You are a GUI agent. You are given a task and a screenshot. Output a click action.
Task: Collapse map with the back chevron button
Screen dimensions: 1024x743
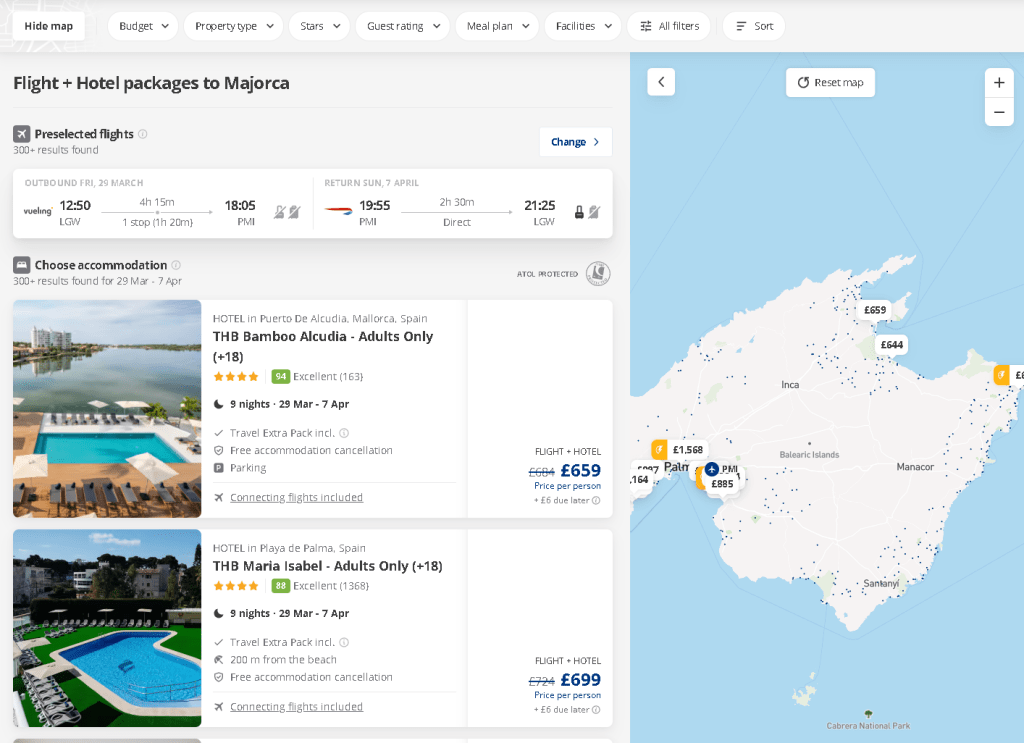click(x=661, y=82)
